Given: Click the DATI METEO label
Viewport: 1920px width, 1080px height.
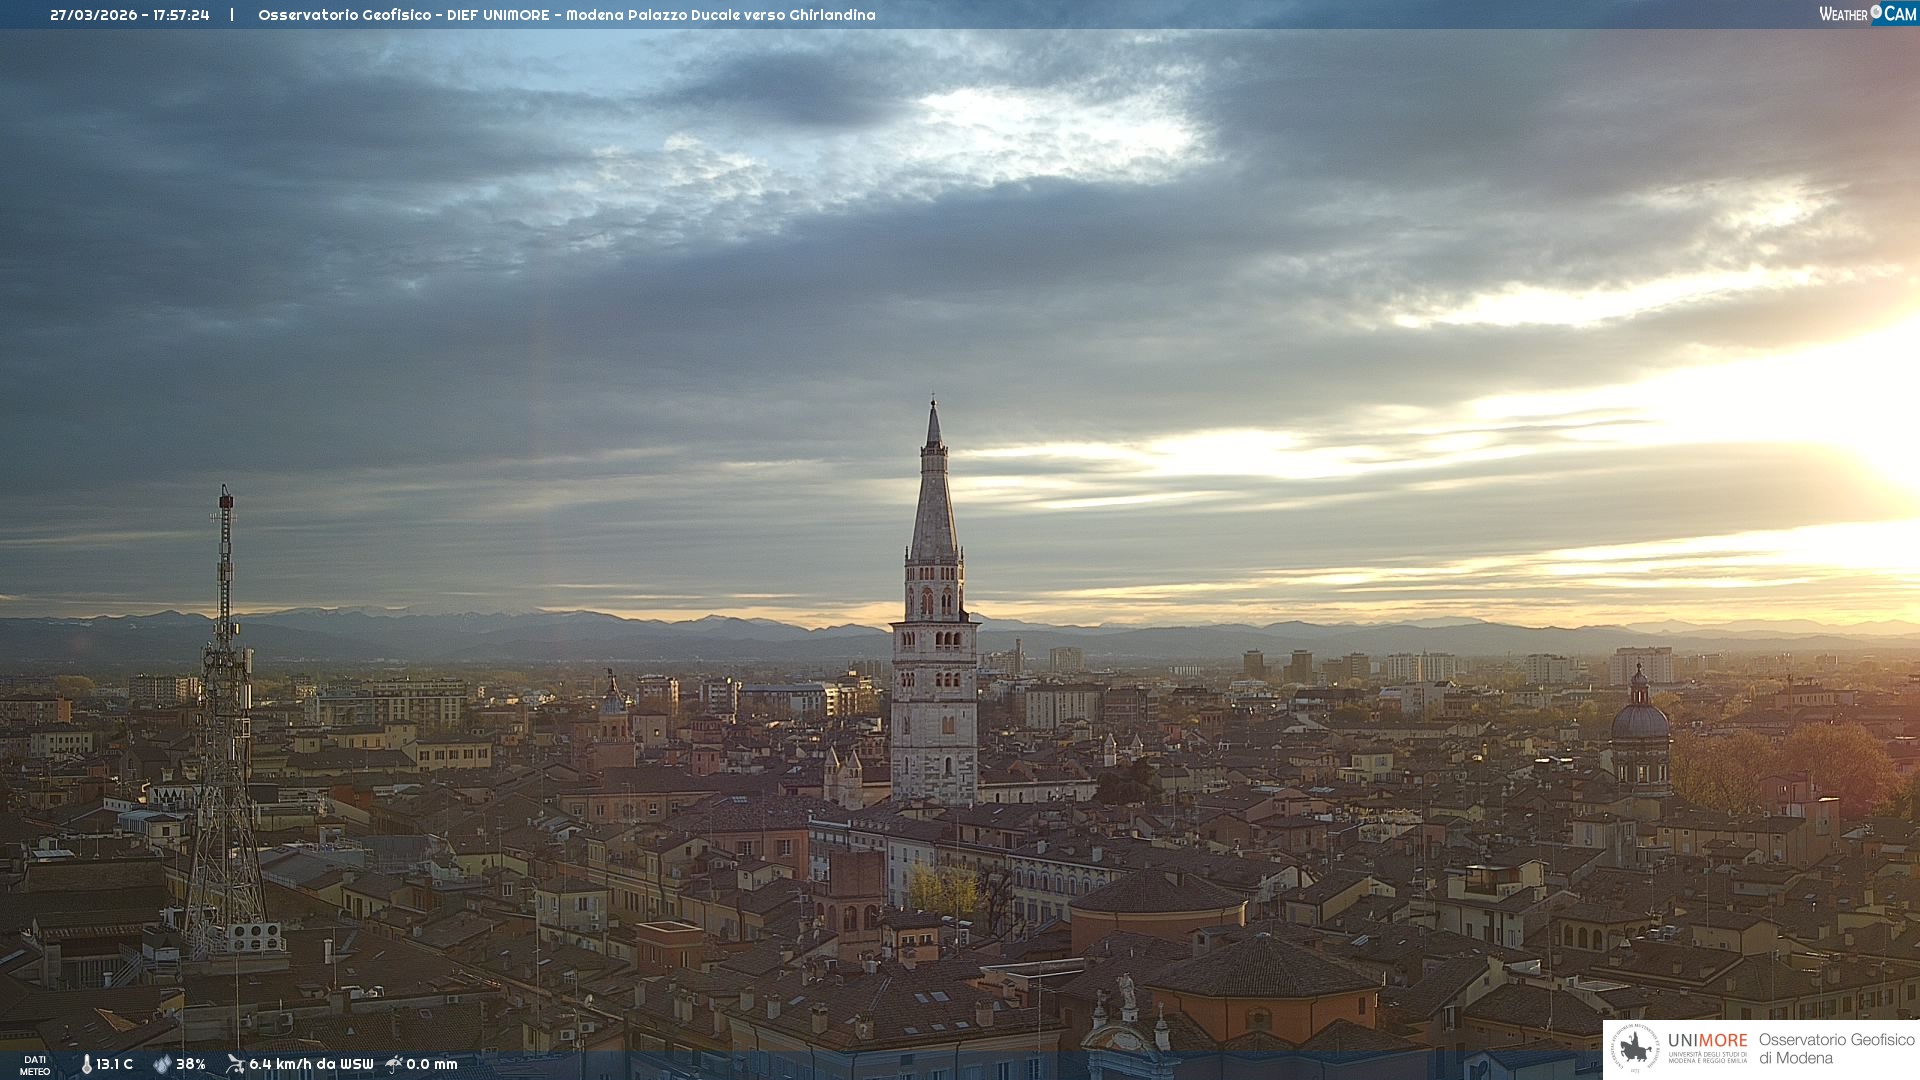Looking at the screenshot, I should [x=35, y=1065].
